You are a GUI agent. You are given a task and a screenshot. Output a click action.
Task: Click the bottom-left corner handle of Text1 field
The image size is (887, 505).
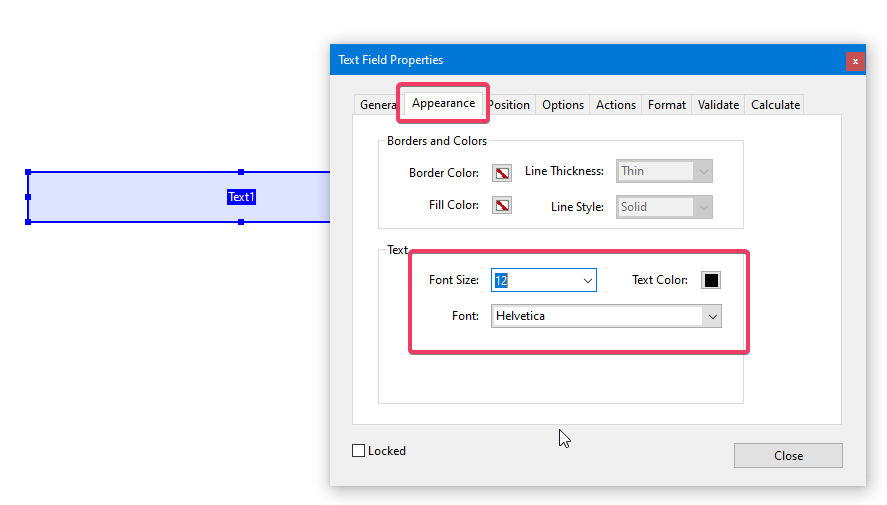pos(28,222)
